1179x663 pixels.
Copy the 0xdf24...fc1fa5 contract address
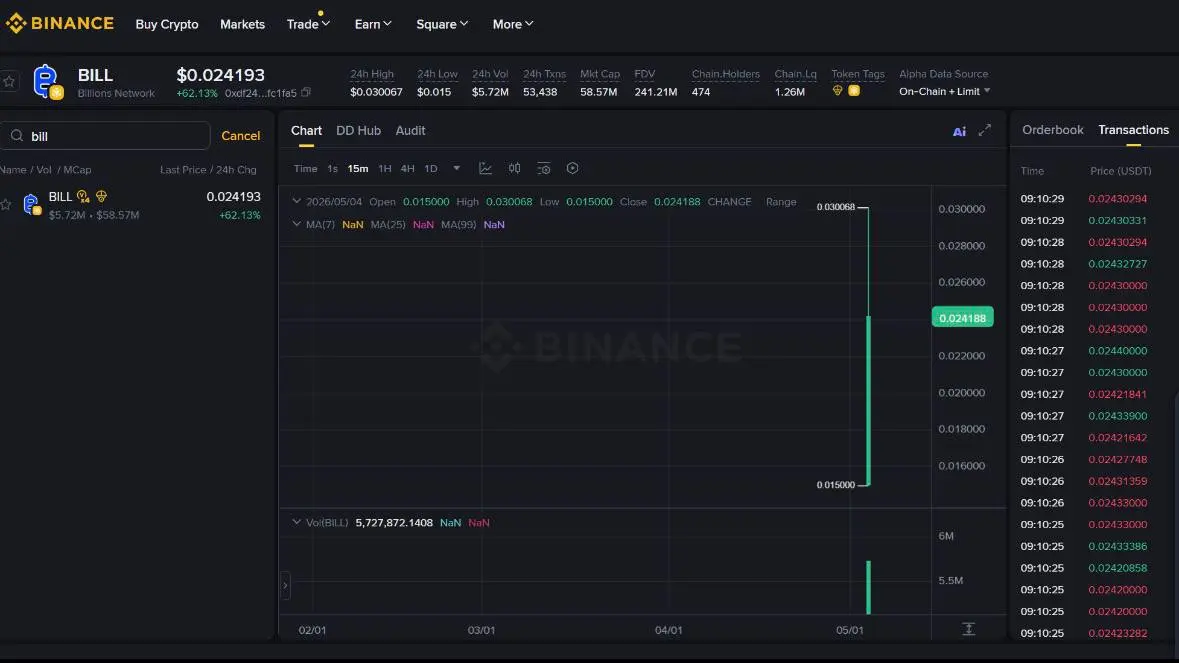coord(306,93)
